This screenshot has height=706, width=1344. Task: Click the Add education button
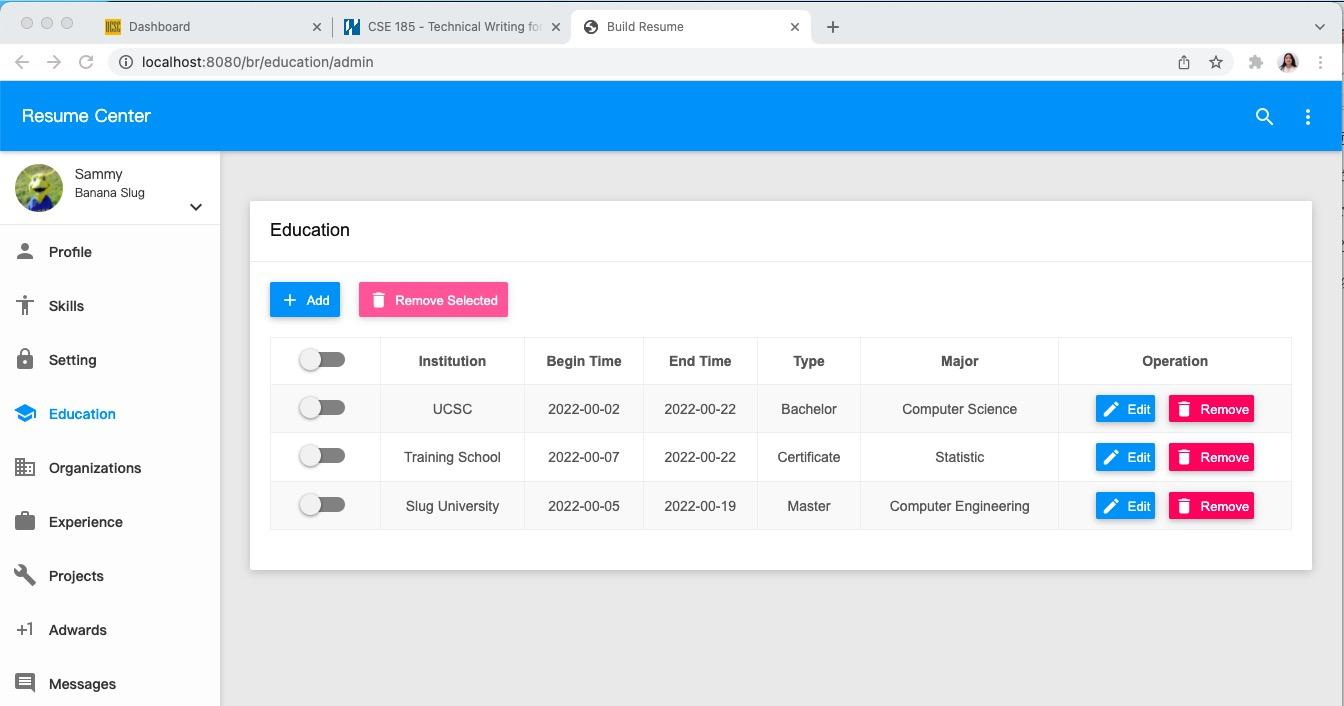tap(305, 300)
